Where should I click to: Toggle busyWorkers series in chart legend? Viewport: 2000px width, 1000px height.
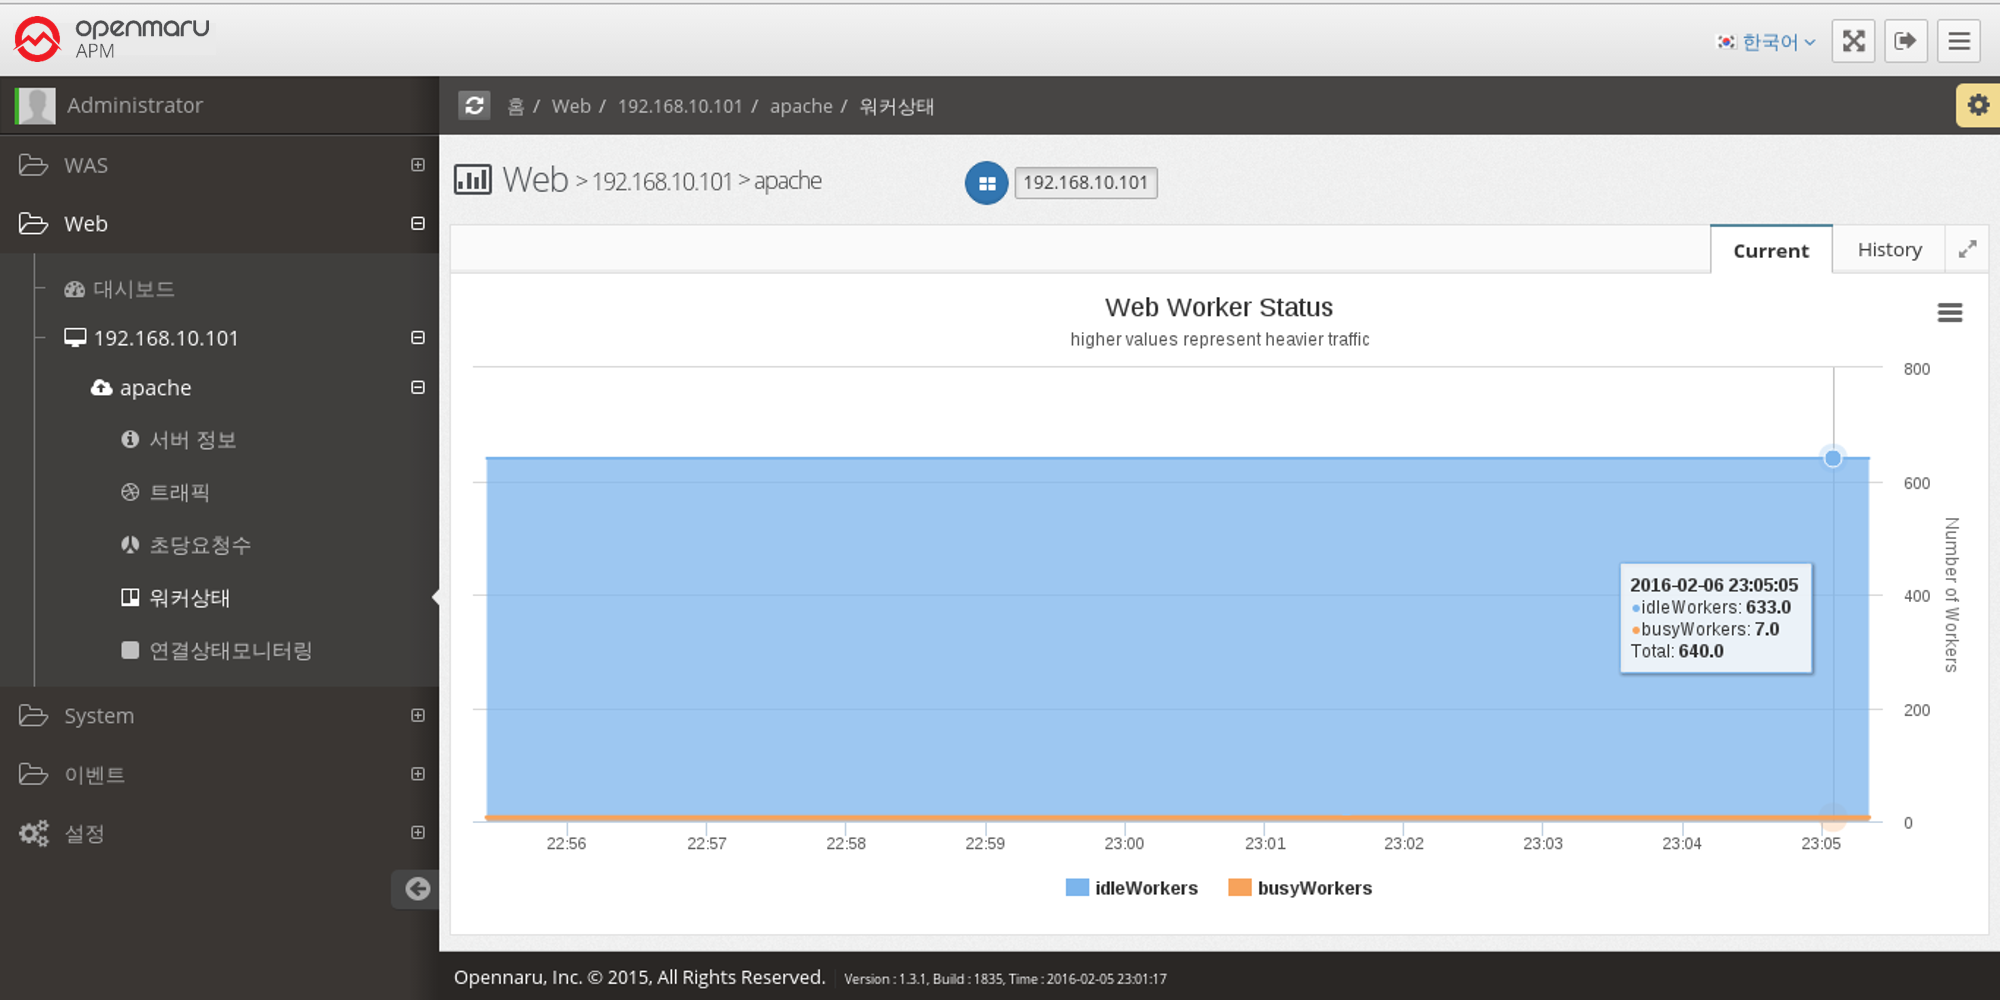[x=1300, y=888]
